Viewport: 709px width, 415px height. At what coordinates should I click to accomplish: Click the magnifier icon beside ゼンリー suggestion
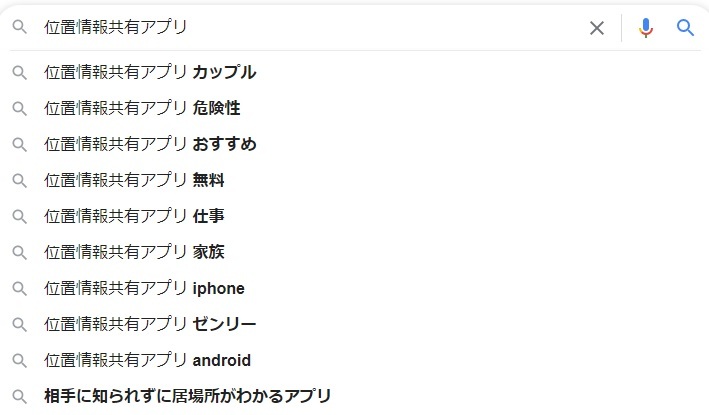coord(19,325)
